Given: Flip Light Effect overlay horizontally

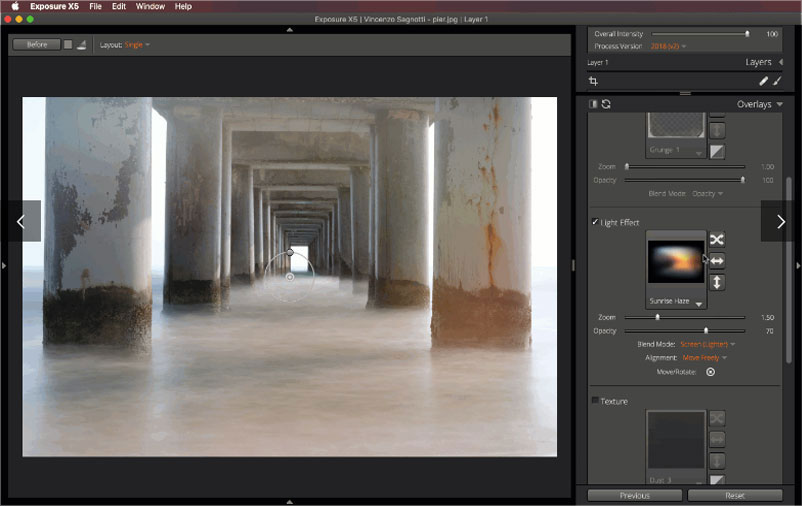Looking at the screenshot, I should point(717,261).
